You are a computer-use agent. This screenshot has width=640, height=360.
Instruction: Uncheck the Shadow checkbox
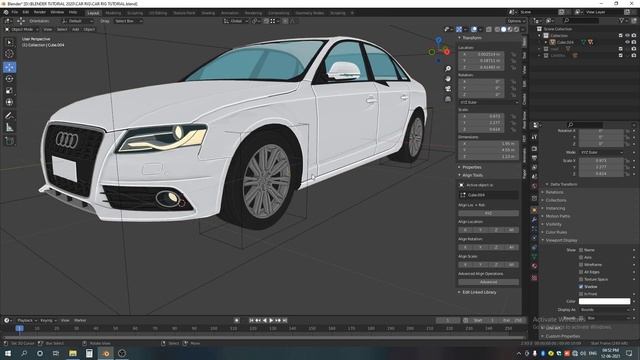tap(581, 287)
